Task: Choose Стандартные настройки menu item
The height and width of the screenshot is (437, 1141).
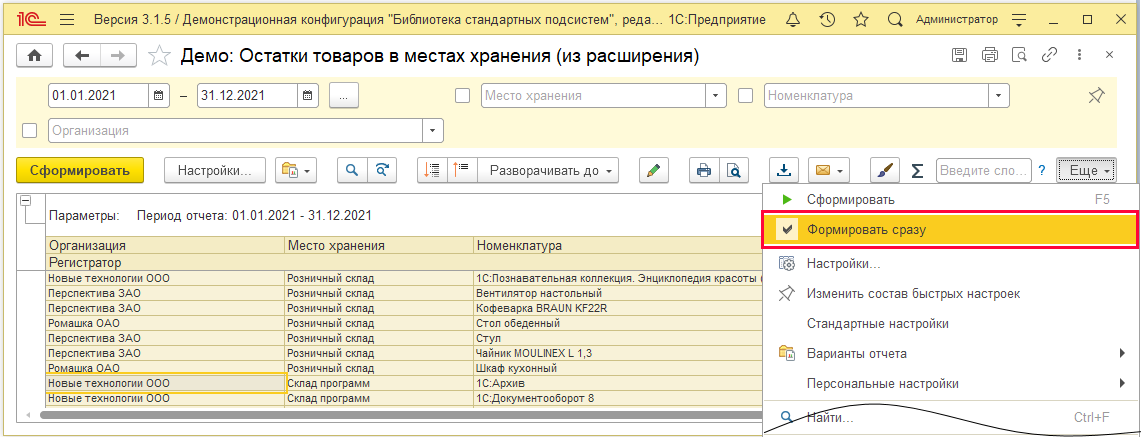Action: [x=950, y=324]
